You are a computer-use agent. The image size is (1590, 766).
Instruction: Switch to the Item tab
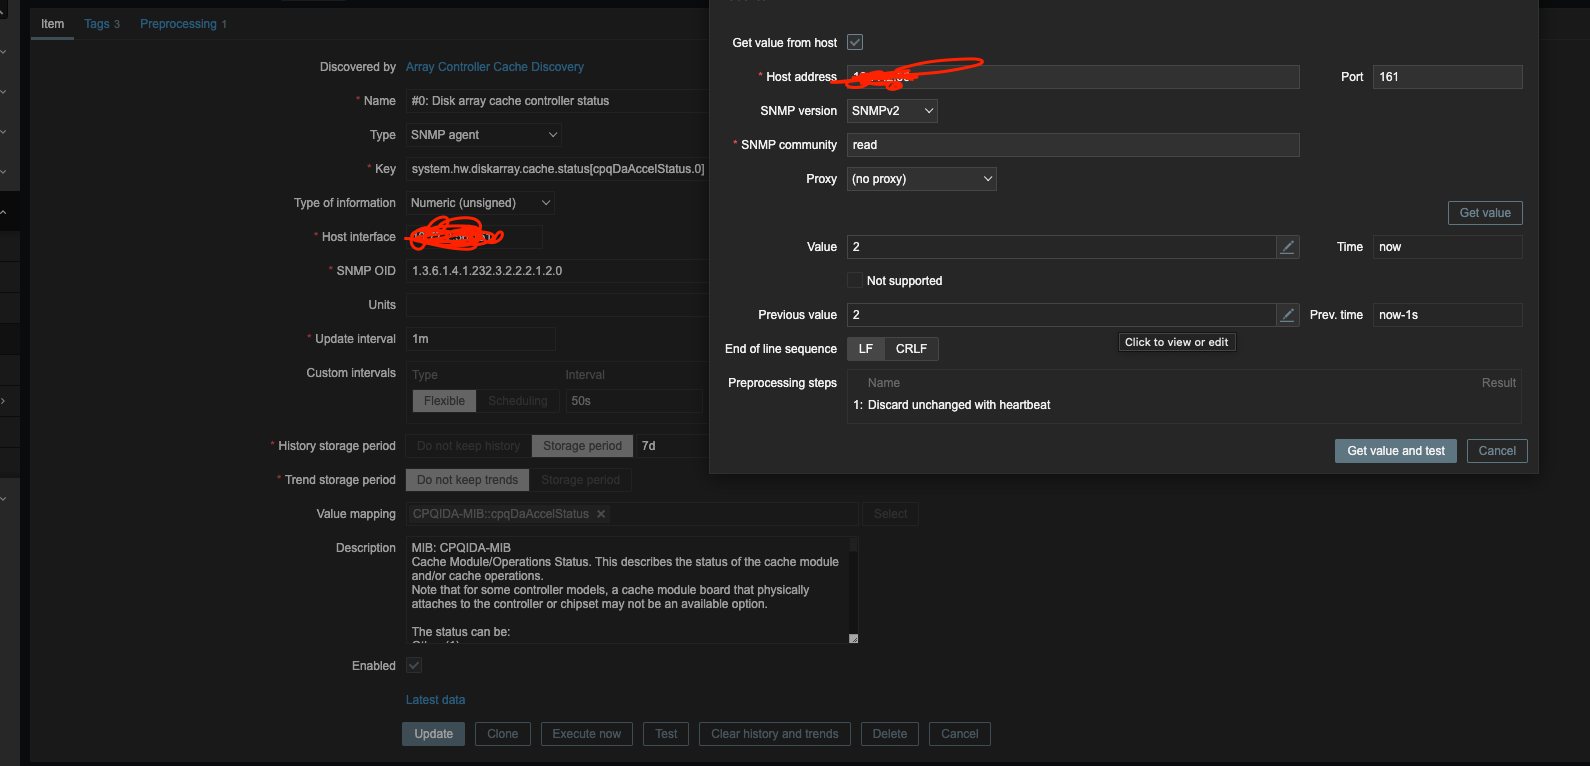[x=52, y=24]
